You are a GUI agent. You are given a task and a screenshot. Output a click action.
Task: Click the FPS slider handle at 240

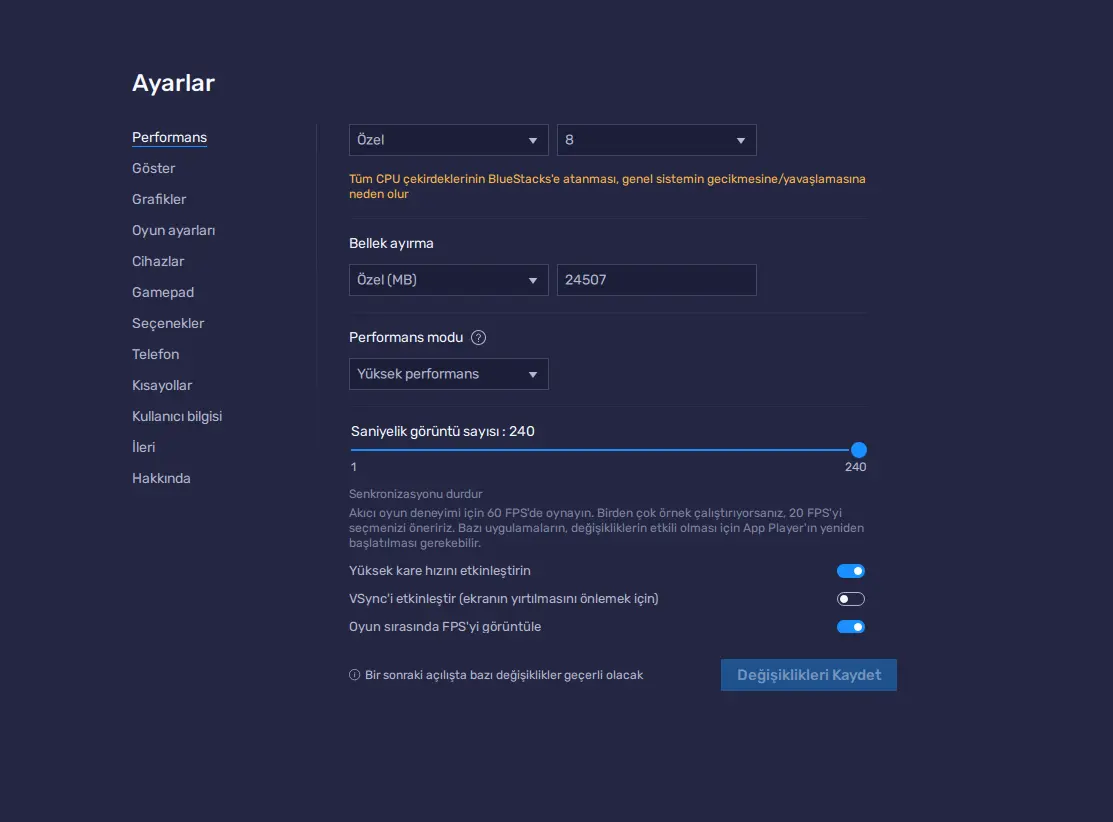tap(858, 449)
